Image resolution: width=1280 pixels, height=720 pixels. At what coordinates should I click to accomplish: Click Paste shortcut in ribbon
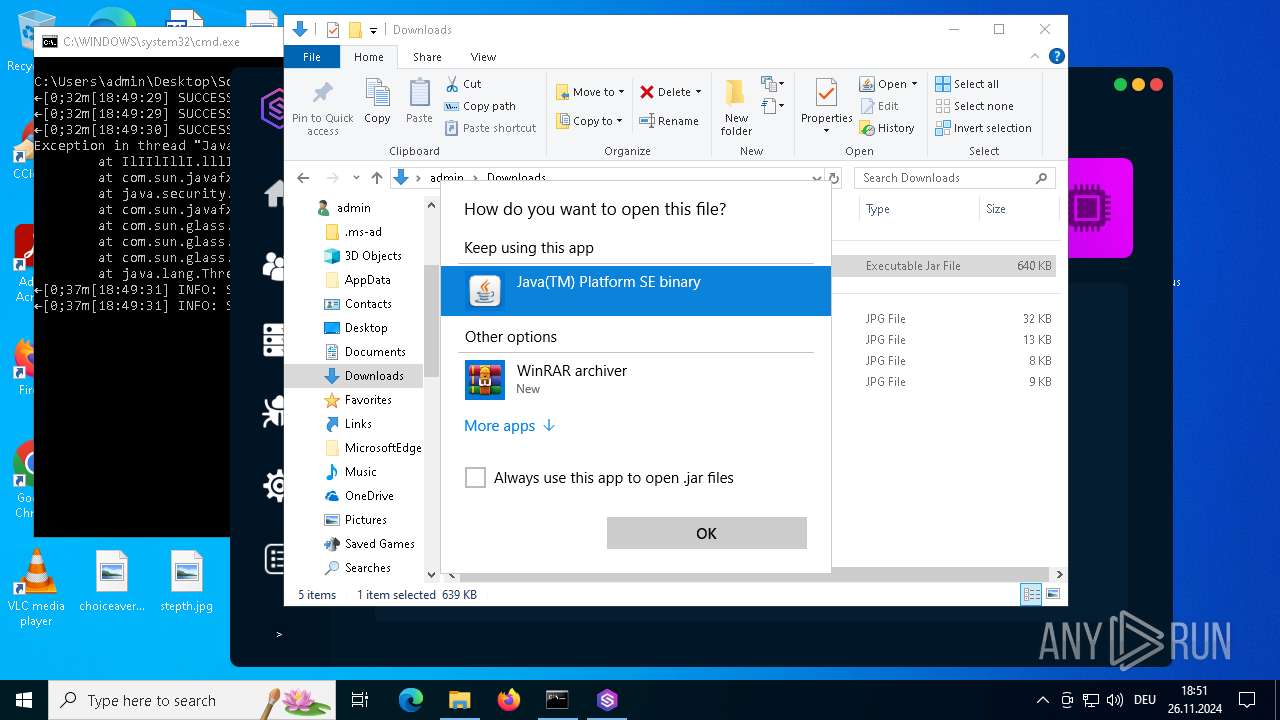point(491,128)
